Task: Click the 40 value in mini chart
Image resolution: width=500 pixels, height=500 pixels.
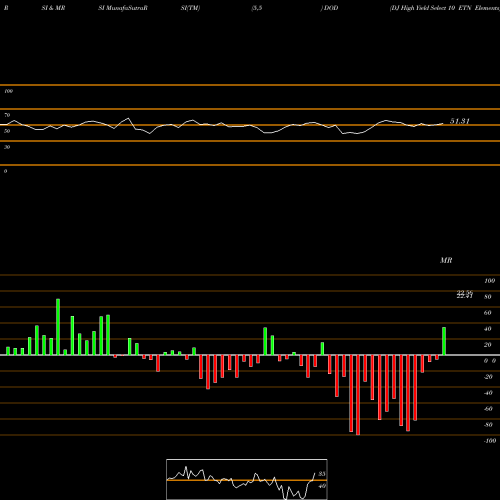Action: tap(322, 486)
